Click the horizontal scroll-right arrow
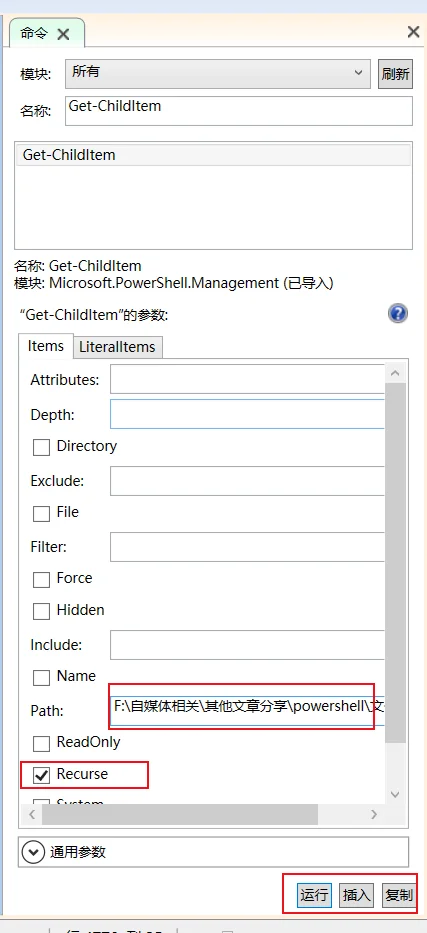Image resolution: width=427 pixels, height=933 pixels. coord(374,814)
